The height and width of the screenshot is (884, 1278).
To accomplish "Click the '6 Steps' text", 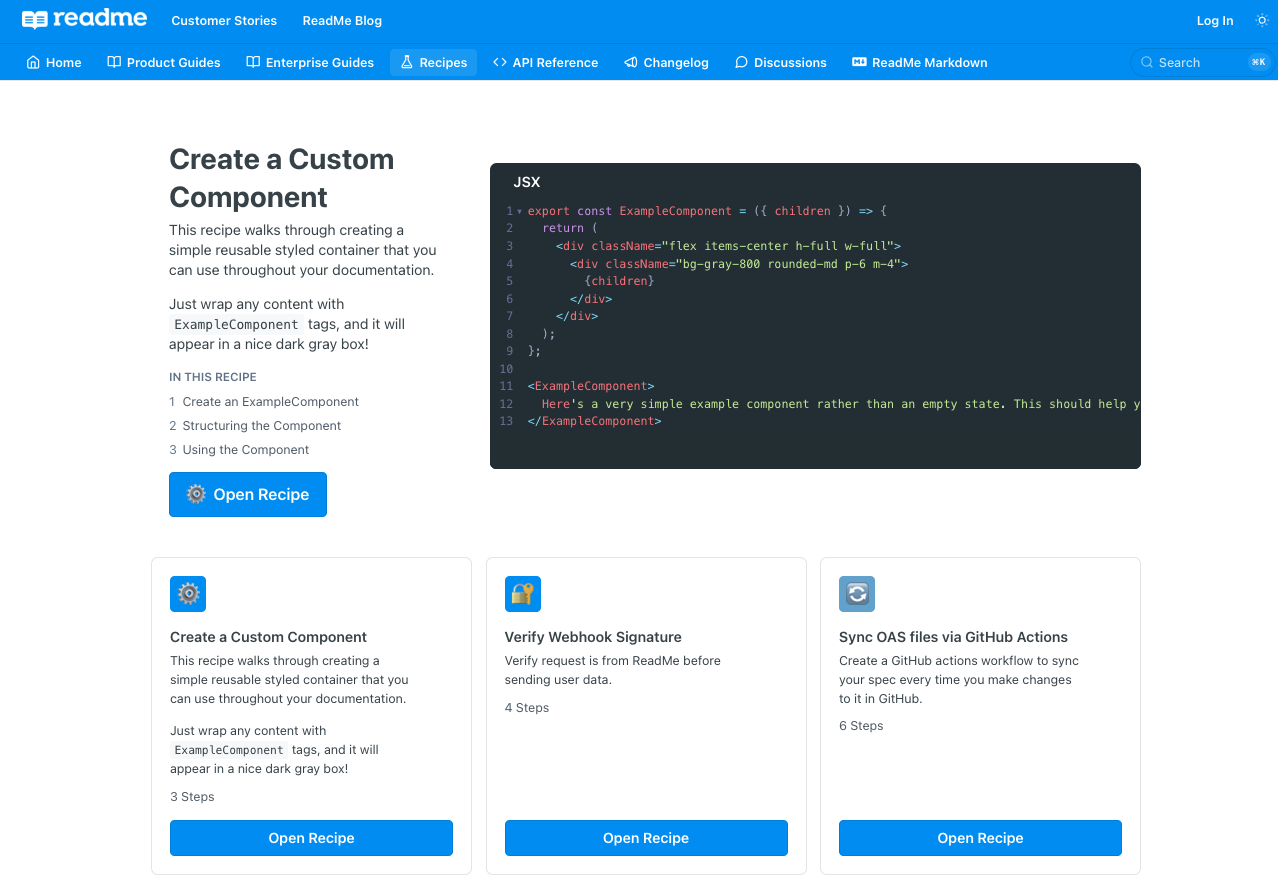I will 861,726.
